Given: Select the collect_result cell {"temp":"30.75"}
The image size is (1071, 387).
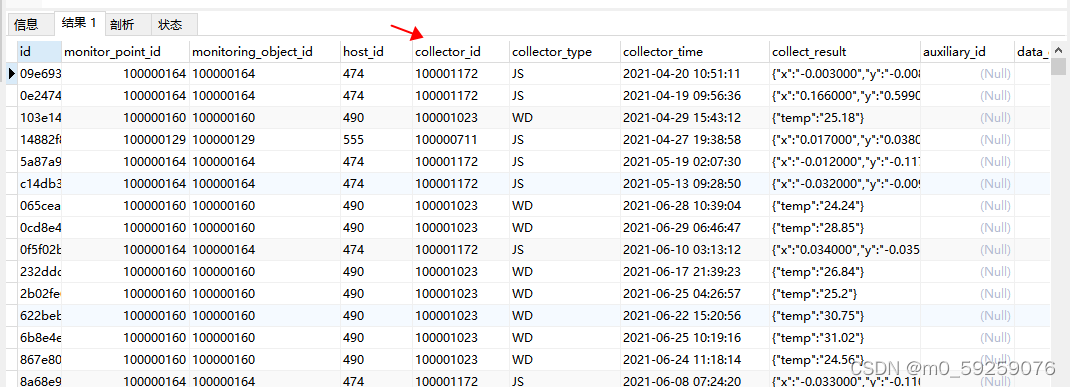Looking at the screenshot, I should tap(844, 316).
